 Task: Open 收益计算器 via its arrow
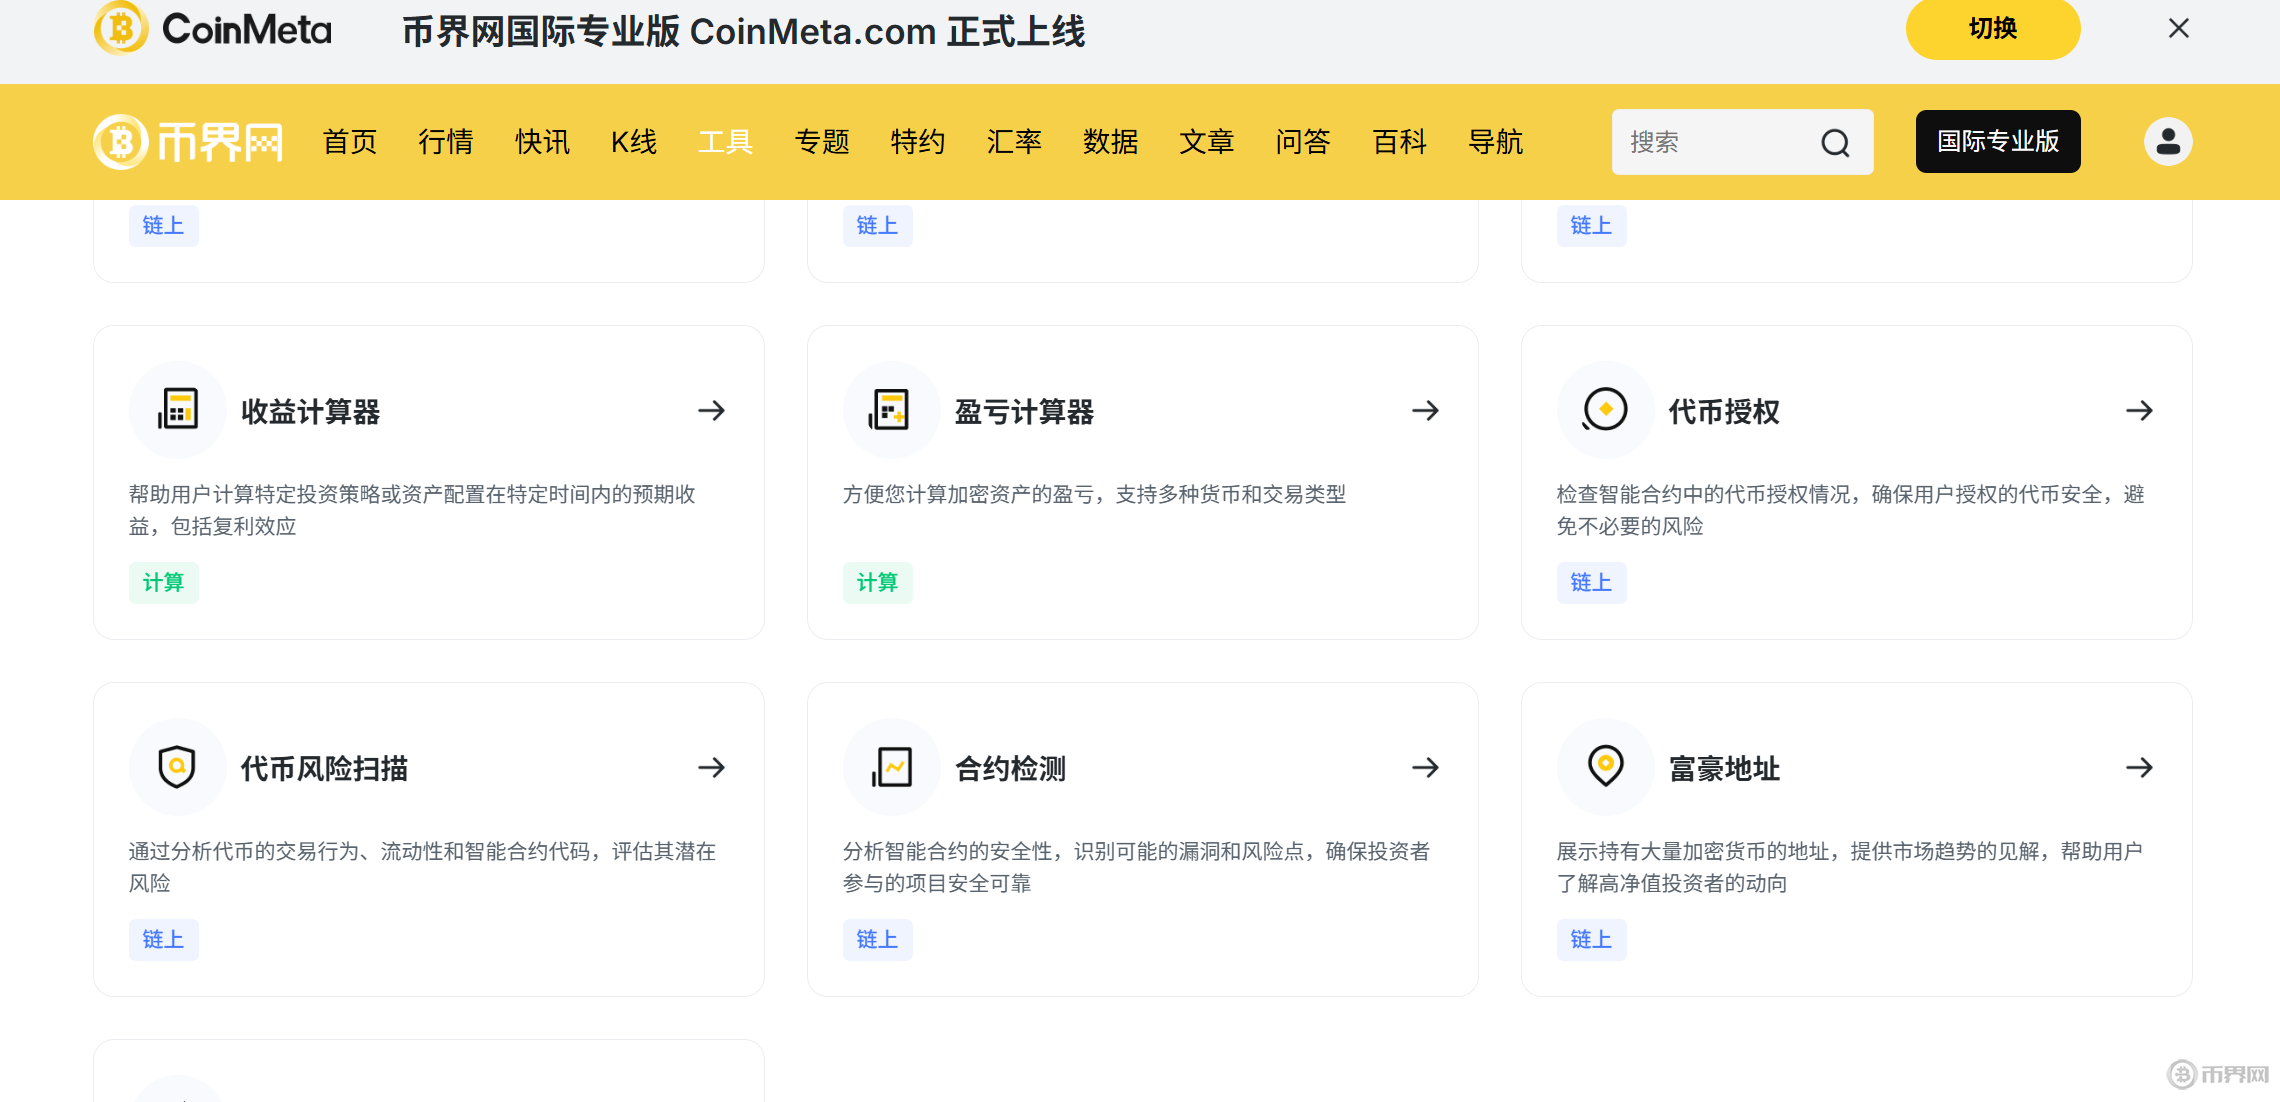[x=712, y=410]
